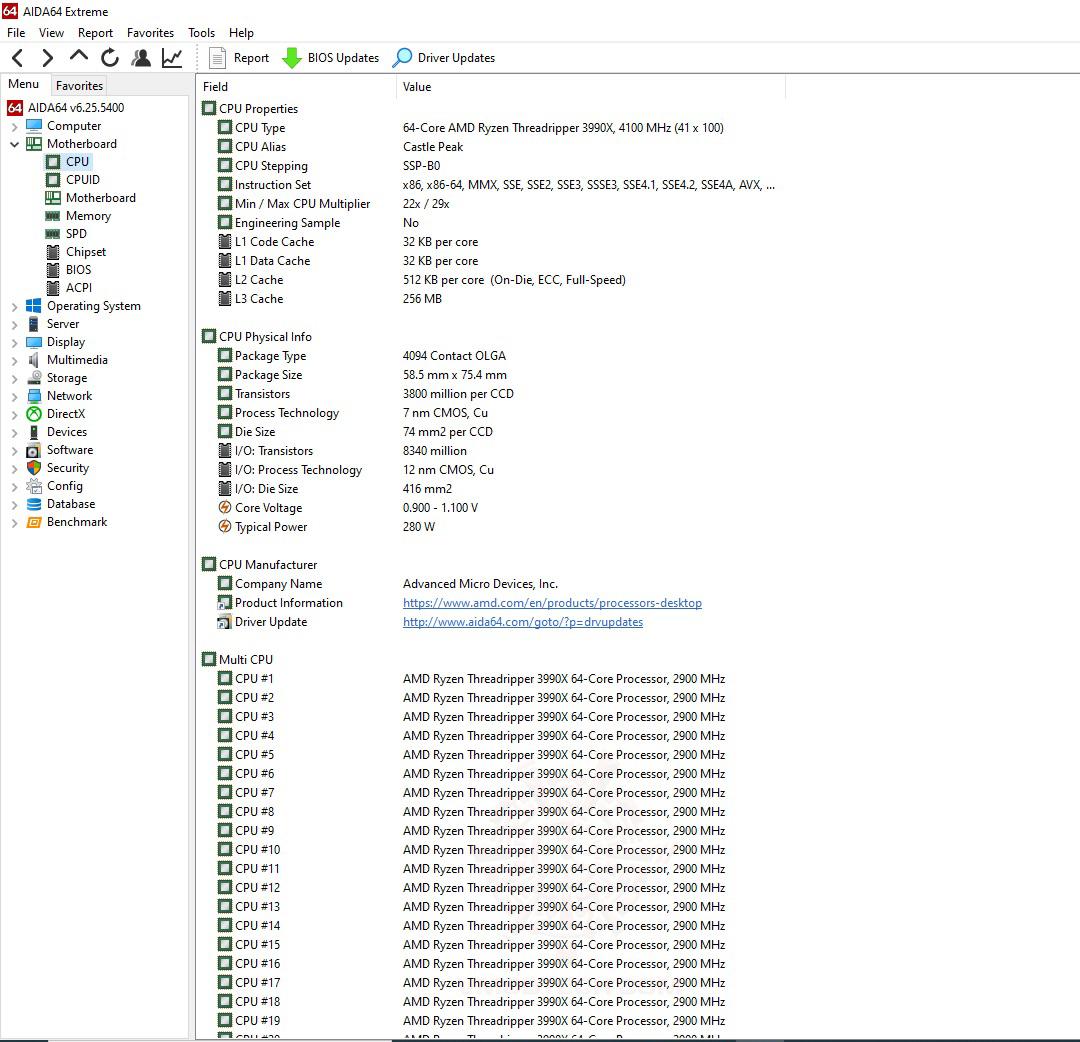This screenshot has height=1042, width=1080.
Task: Open the Report menu
Action: pos(95,32)
